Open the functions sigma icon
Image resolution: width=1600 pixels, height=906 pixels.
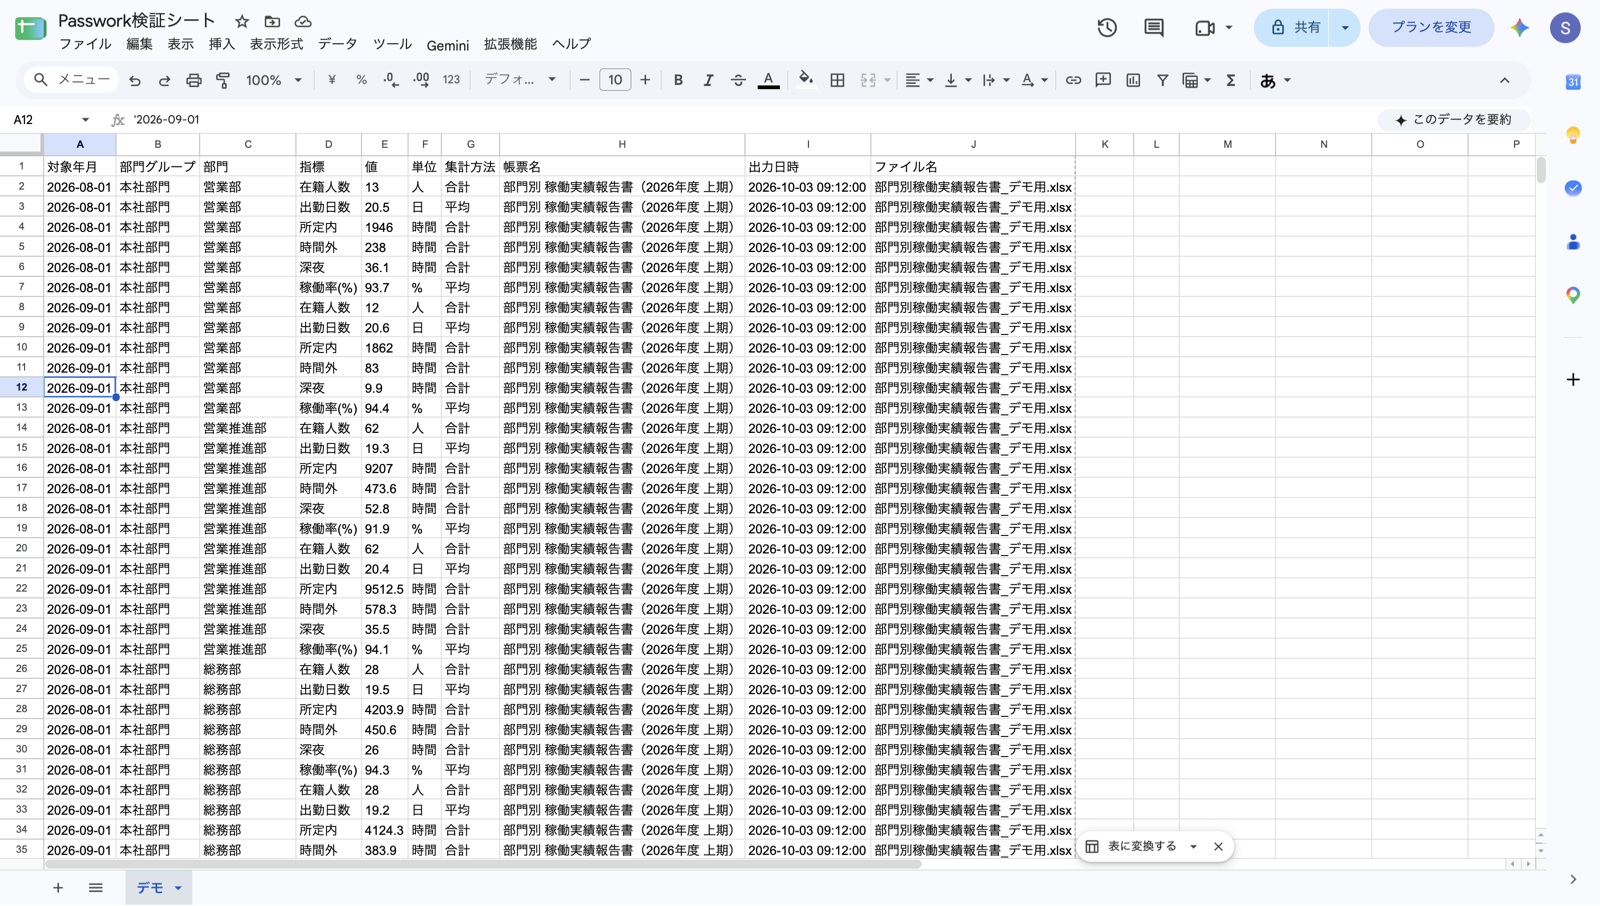tap(1231, 81)
